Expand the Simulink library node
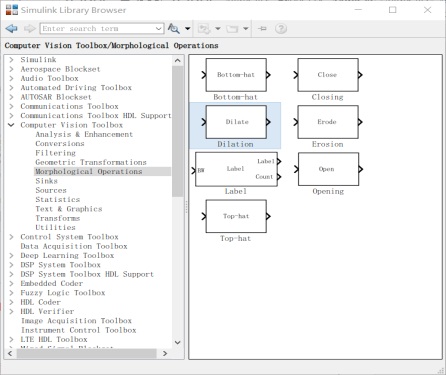 (x=11, y=60)
